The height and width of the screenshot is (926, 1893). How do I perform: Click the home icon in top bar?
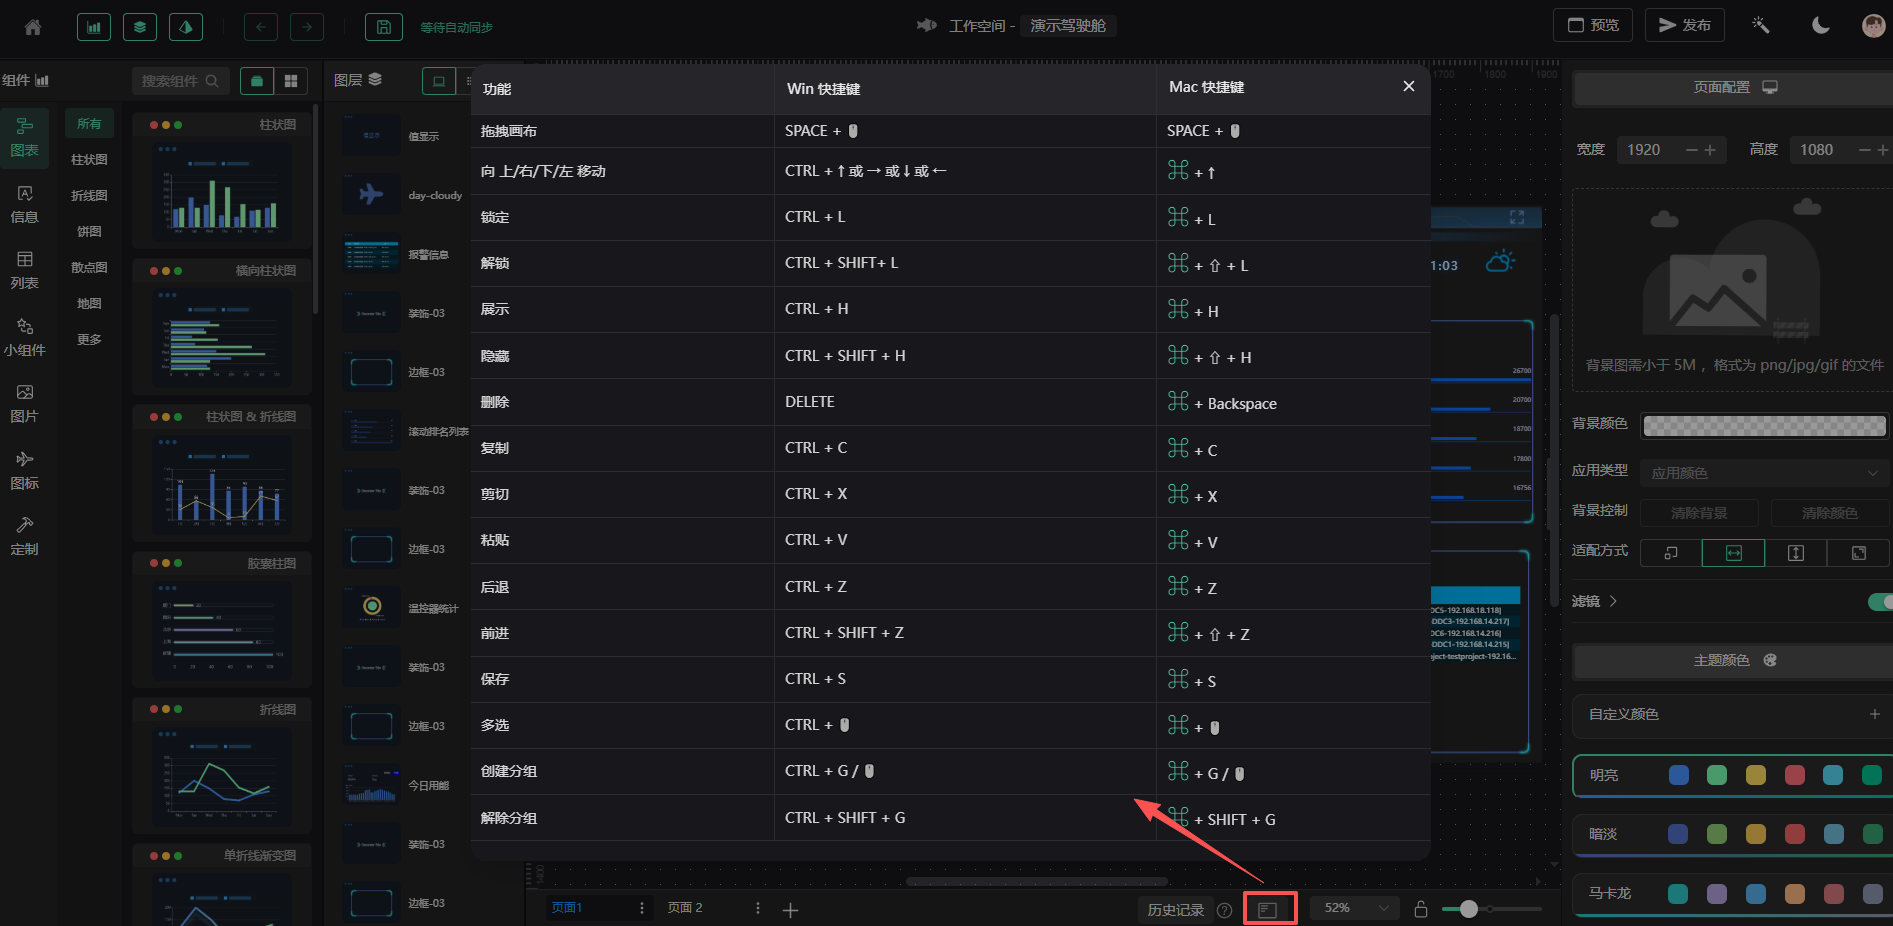[33, 27]
